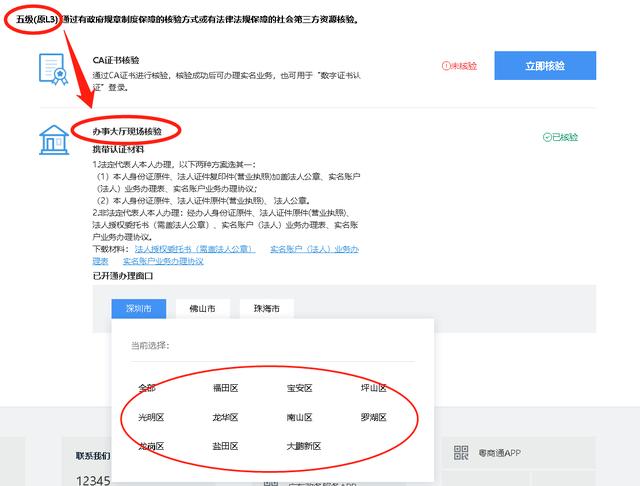The width and height of the screenshot is (640, 486).
Task: Choose 盐田区 district
Action: click(225, 446)
